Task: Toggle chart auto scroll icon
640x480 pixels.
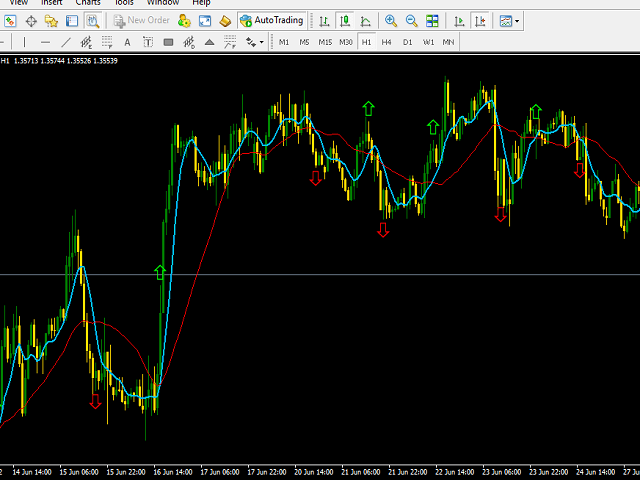Action: coord(460,21)
